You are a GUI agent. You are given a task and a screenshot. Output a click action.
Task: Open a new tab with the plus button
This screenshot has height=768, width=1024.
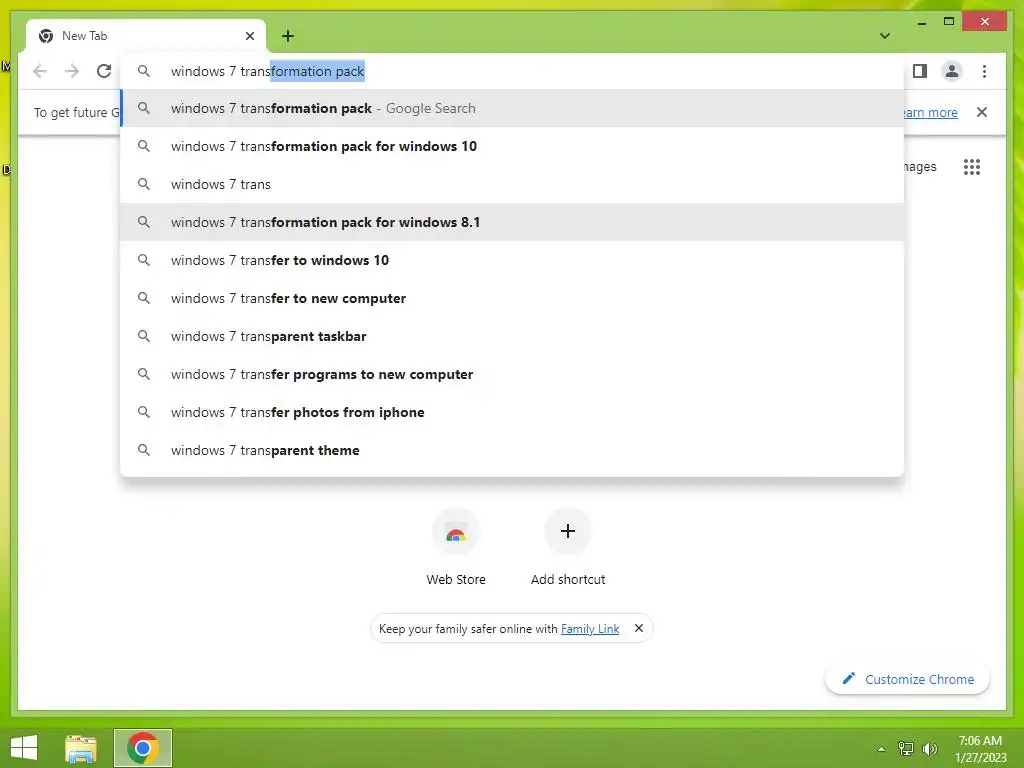(288, 36)
